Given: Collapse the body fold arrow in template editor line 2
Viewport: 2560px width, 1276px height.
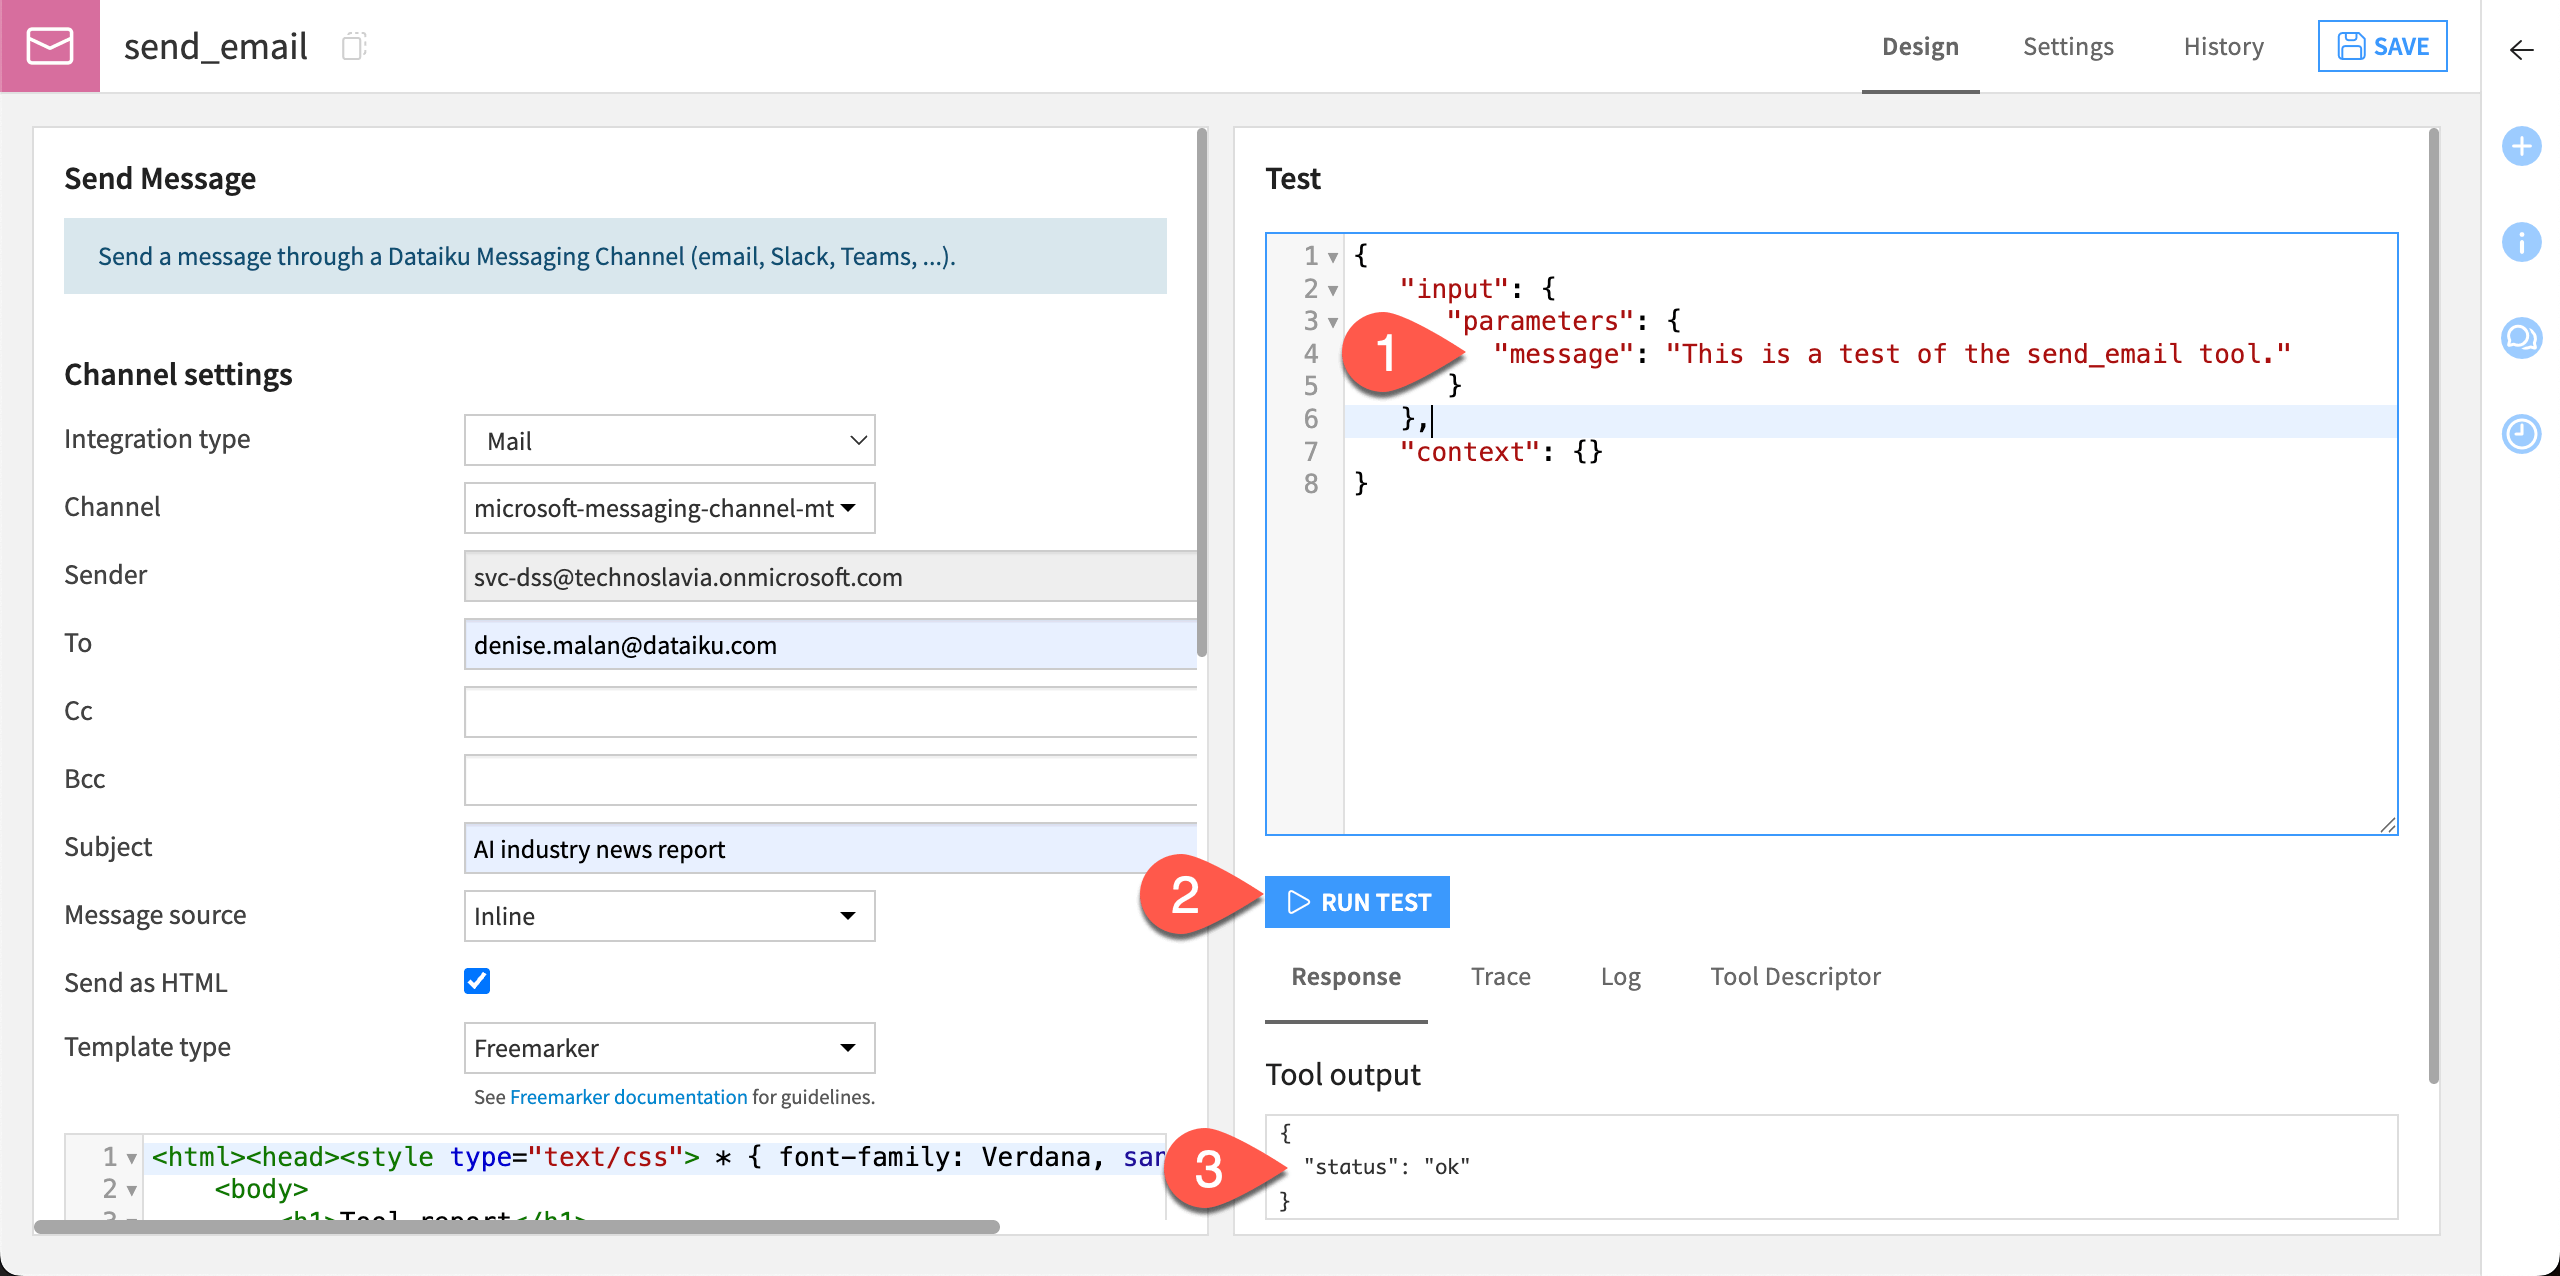Looking at the screenshot, I should pyautogui.click(x=131, y=1190).
